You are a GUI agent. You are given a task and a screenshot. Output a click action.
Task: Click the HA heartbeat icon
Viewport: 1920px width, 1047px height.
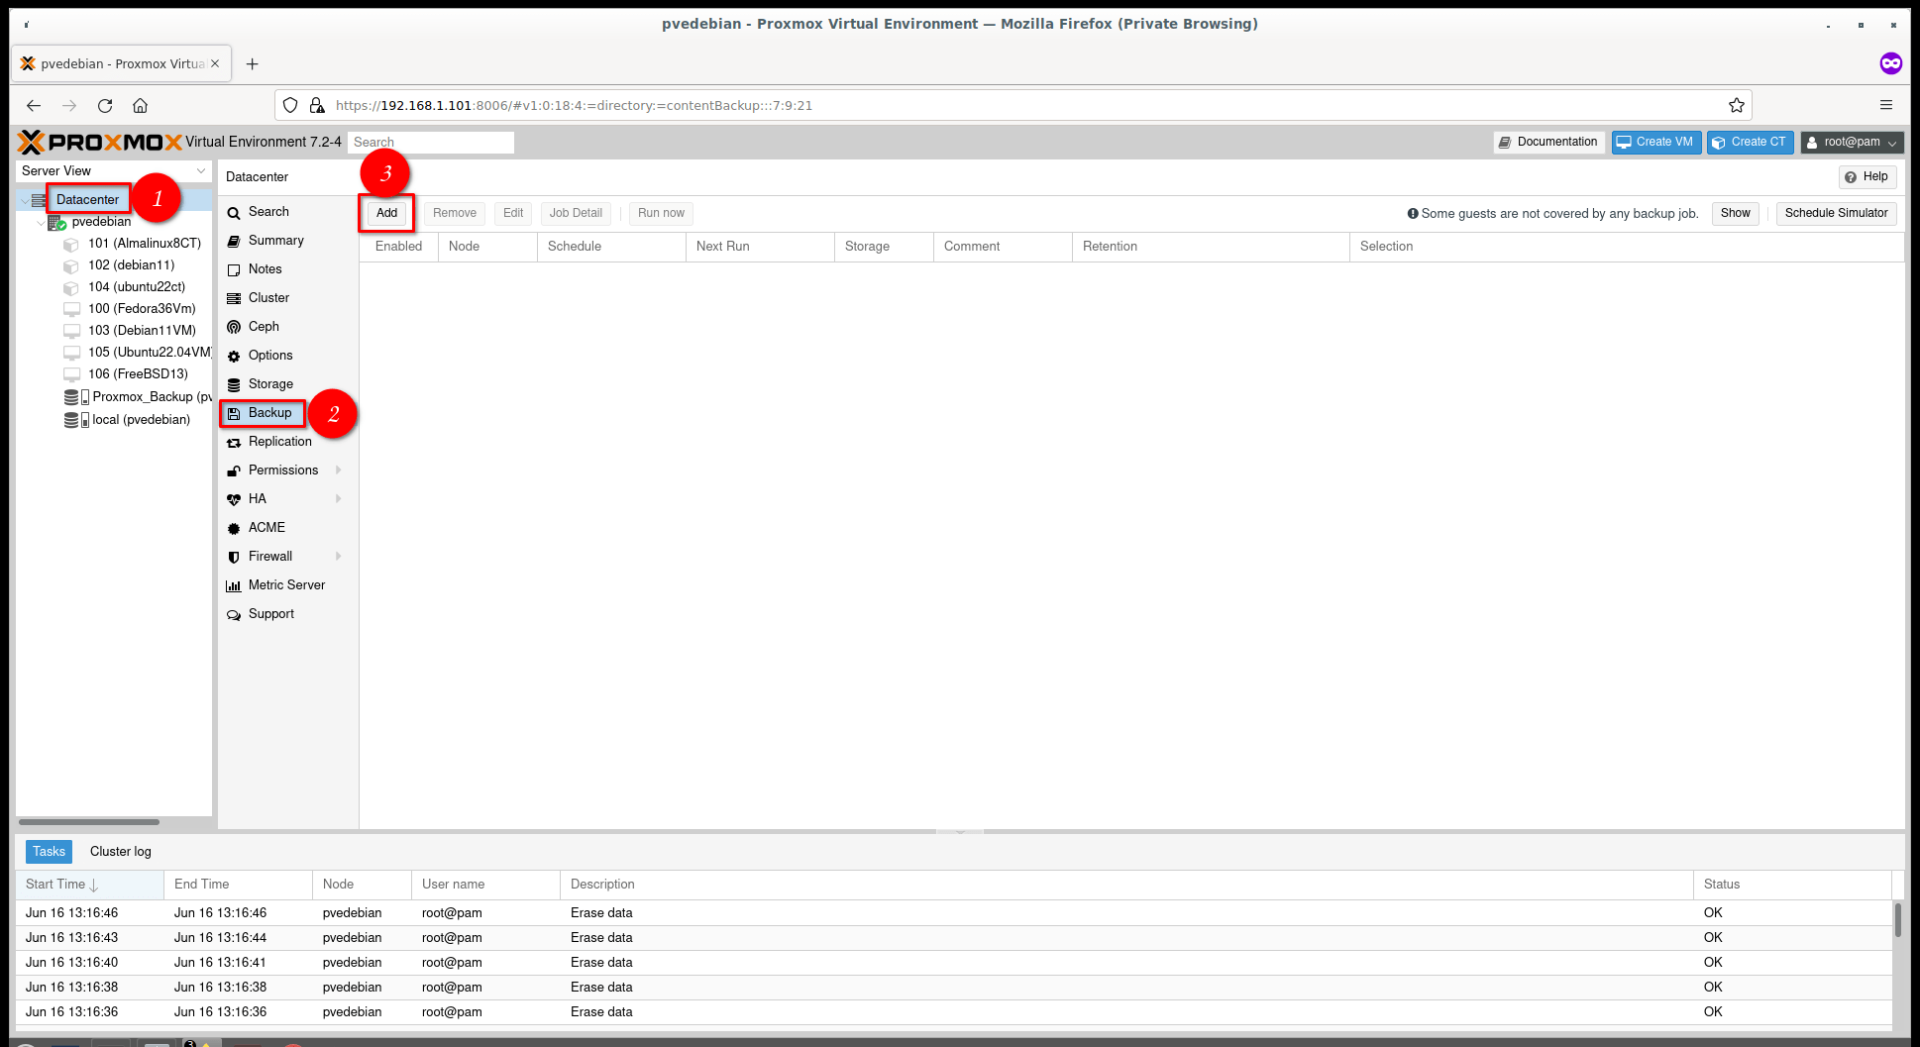click(233, 499)
